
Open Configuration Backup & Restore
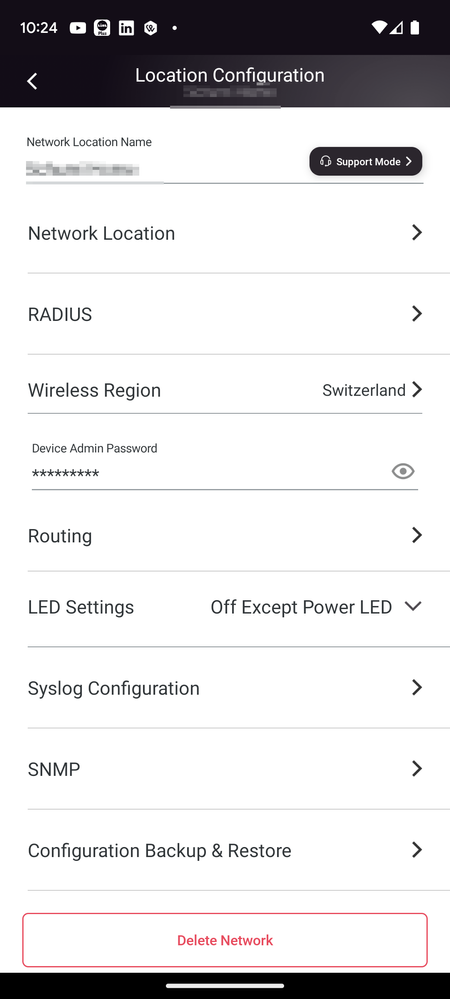[225, 851]
